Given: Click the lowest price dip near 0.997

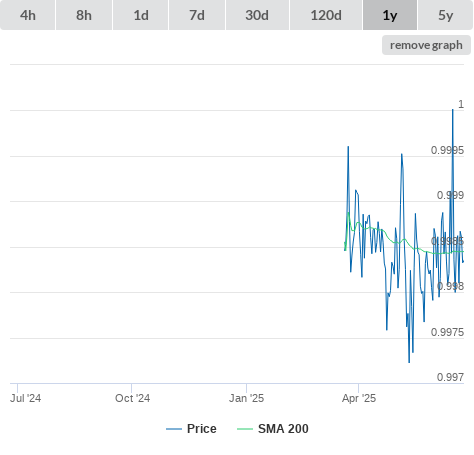Looking at the screenshot, I should [409, 362].
